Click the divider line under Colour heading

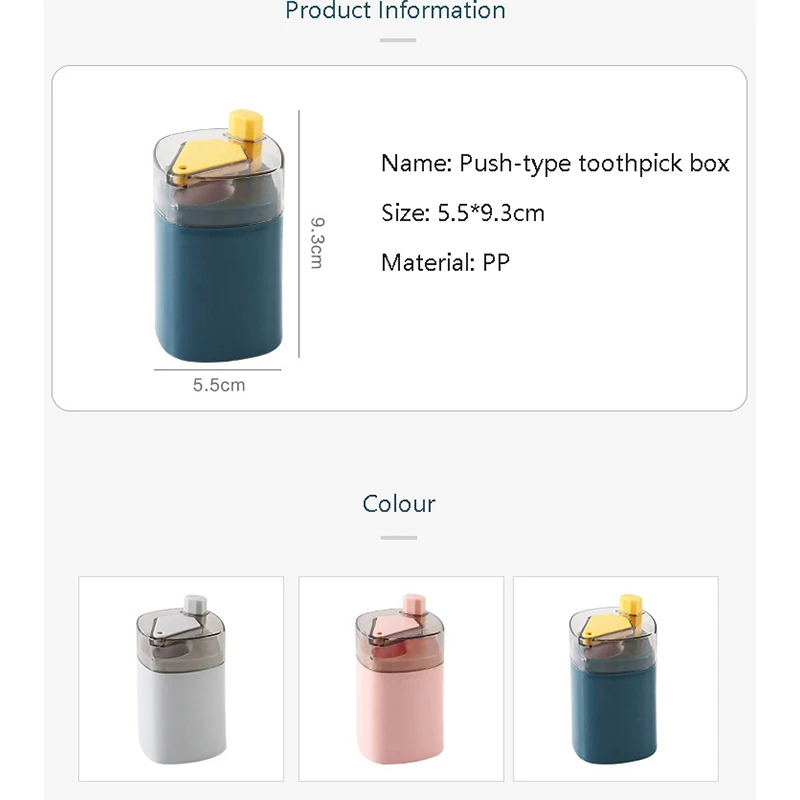[398, 538]
